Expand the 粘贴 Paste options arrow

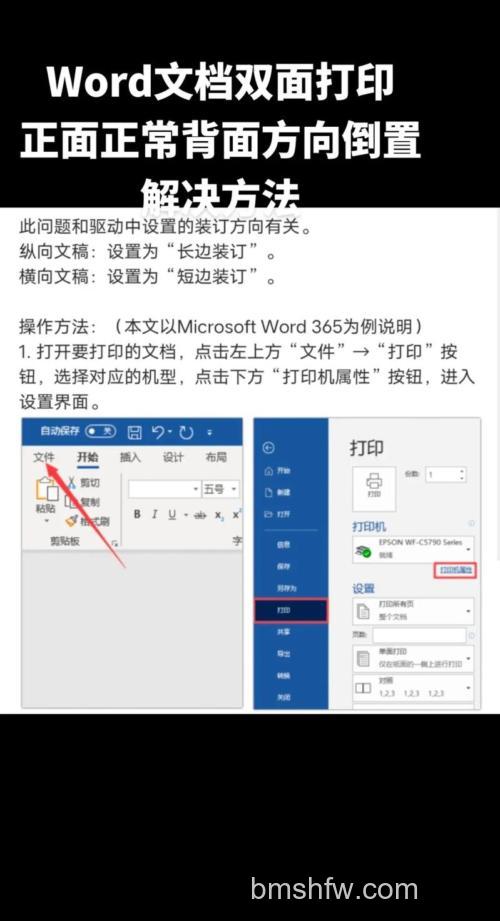(46, 521)
